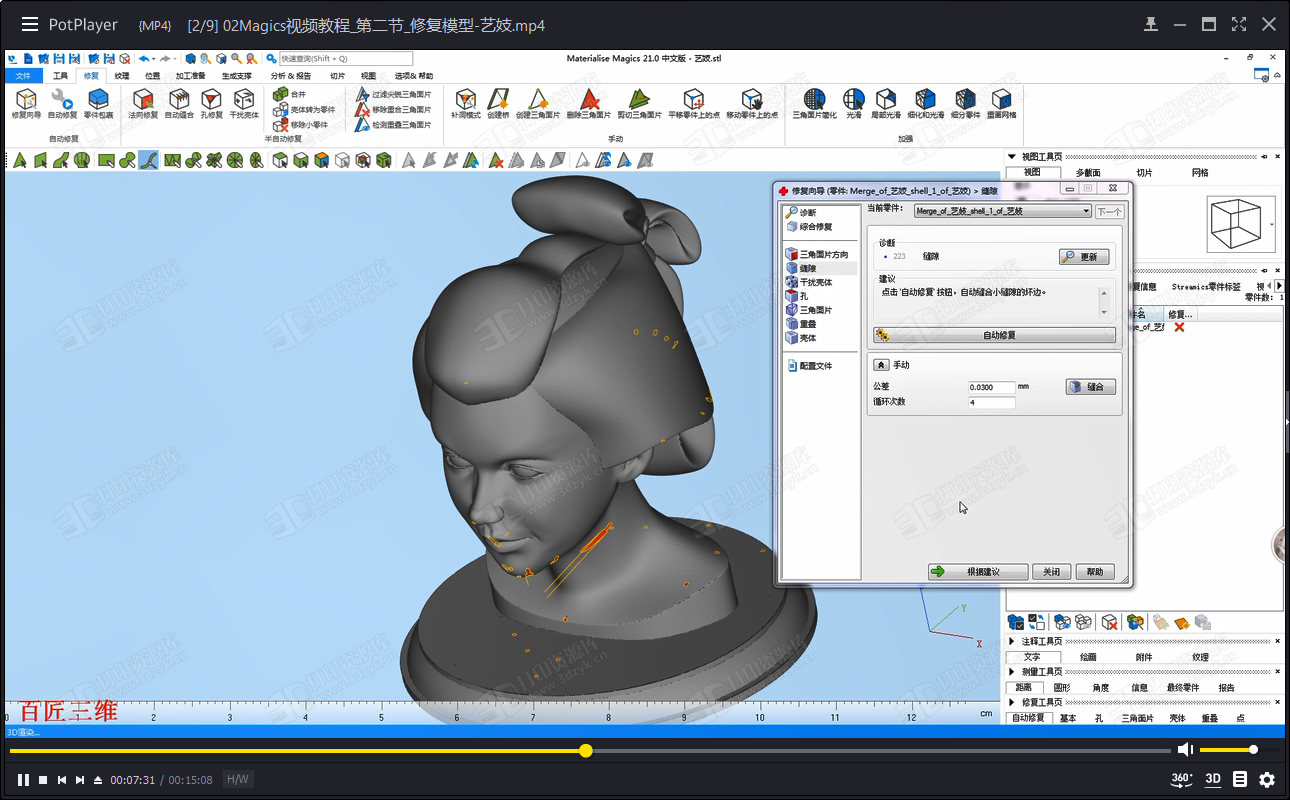Collapse the 手动 manual section

click(x=881, y=365)
